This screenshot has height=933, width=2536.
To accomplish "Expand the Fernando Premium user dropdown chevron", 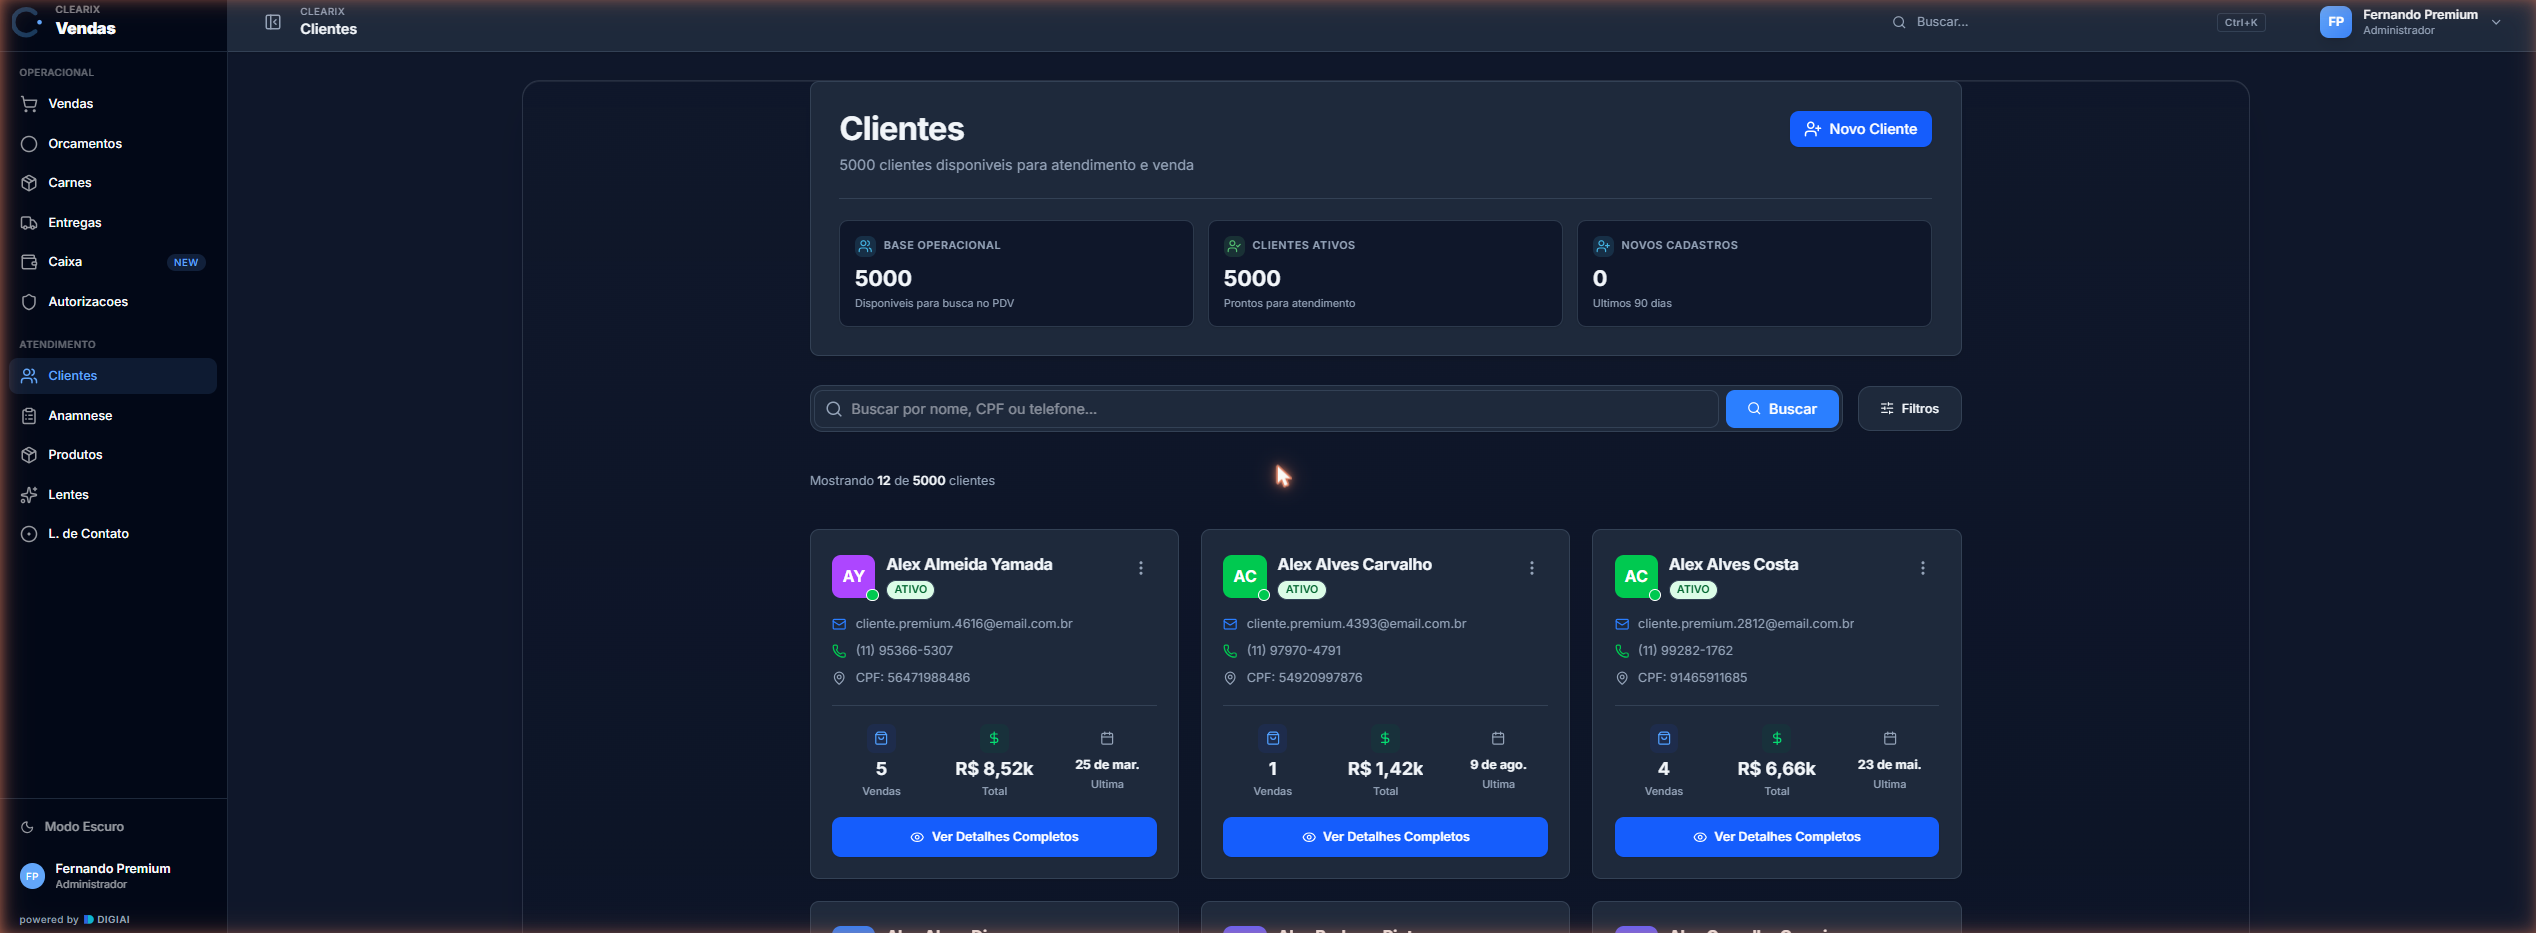I will coord(2496,22).
